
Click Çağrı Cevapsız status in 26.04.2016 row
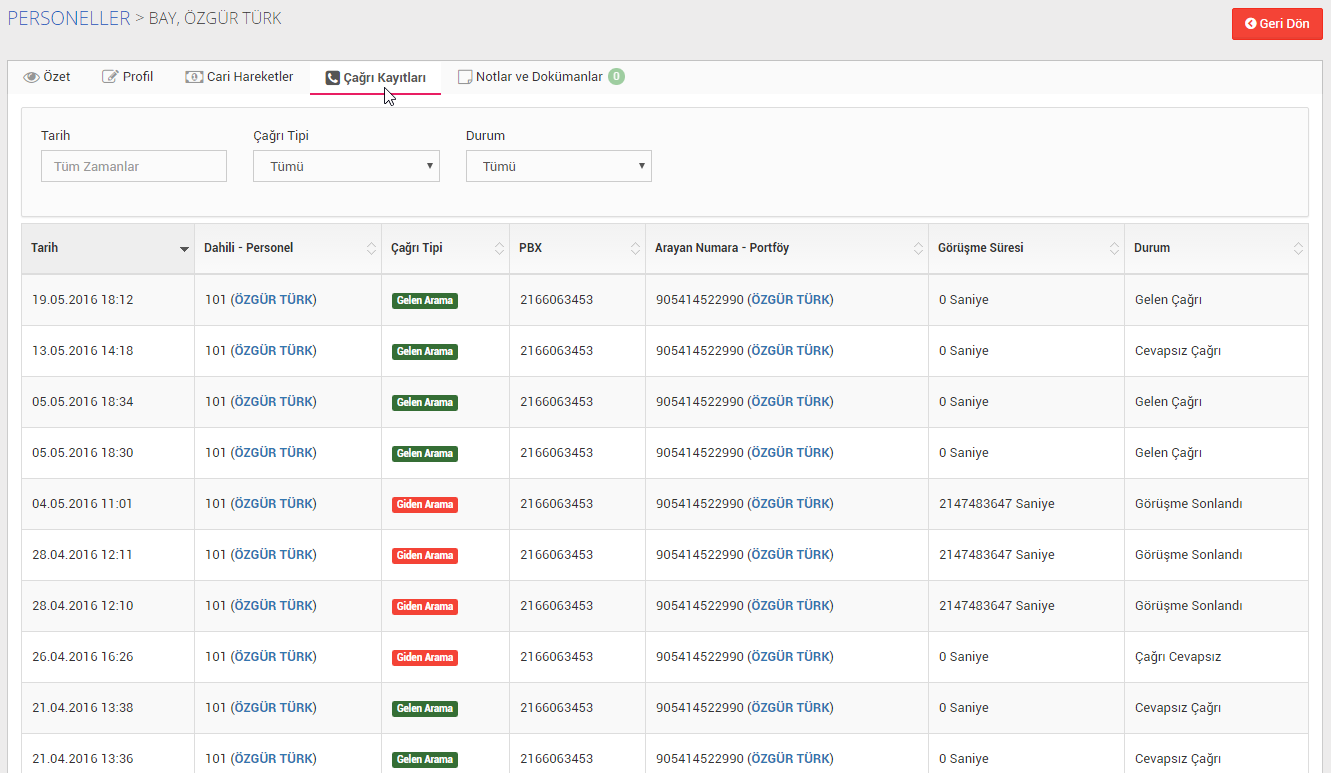(1178, 657)
